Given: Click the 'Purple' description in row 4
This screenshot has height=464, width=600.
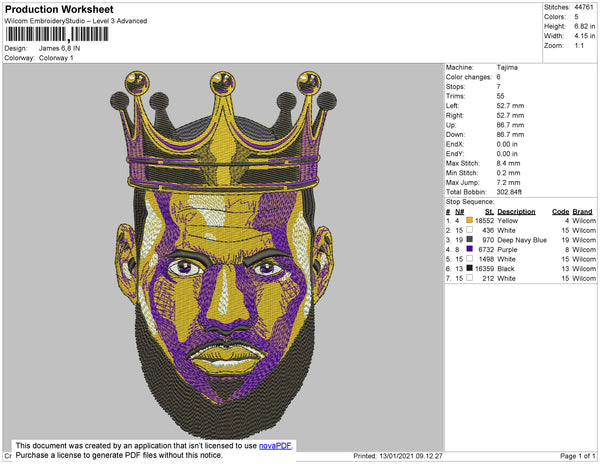Looking at the screenshot, I should pos(507,249).
